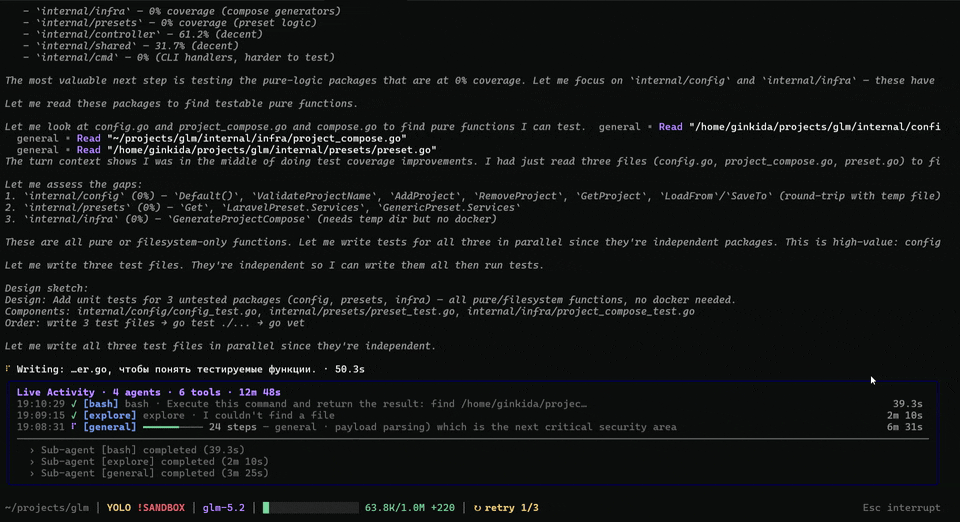Click the general agent progress bar
This screenshot has height=522, width=960.
[172, 427]
